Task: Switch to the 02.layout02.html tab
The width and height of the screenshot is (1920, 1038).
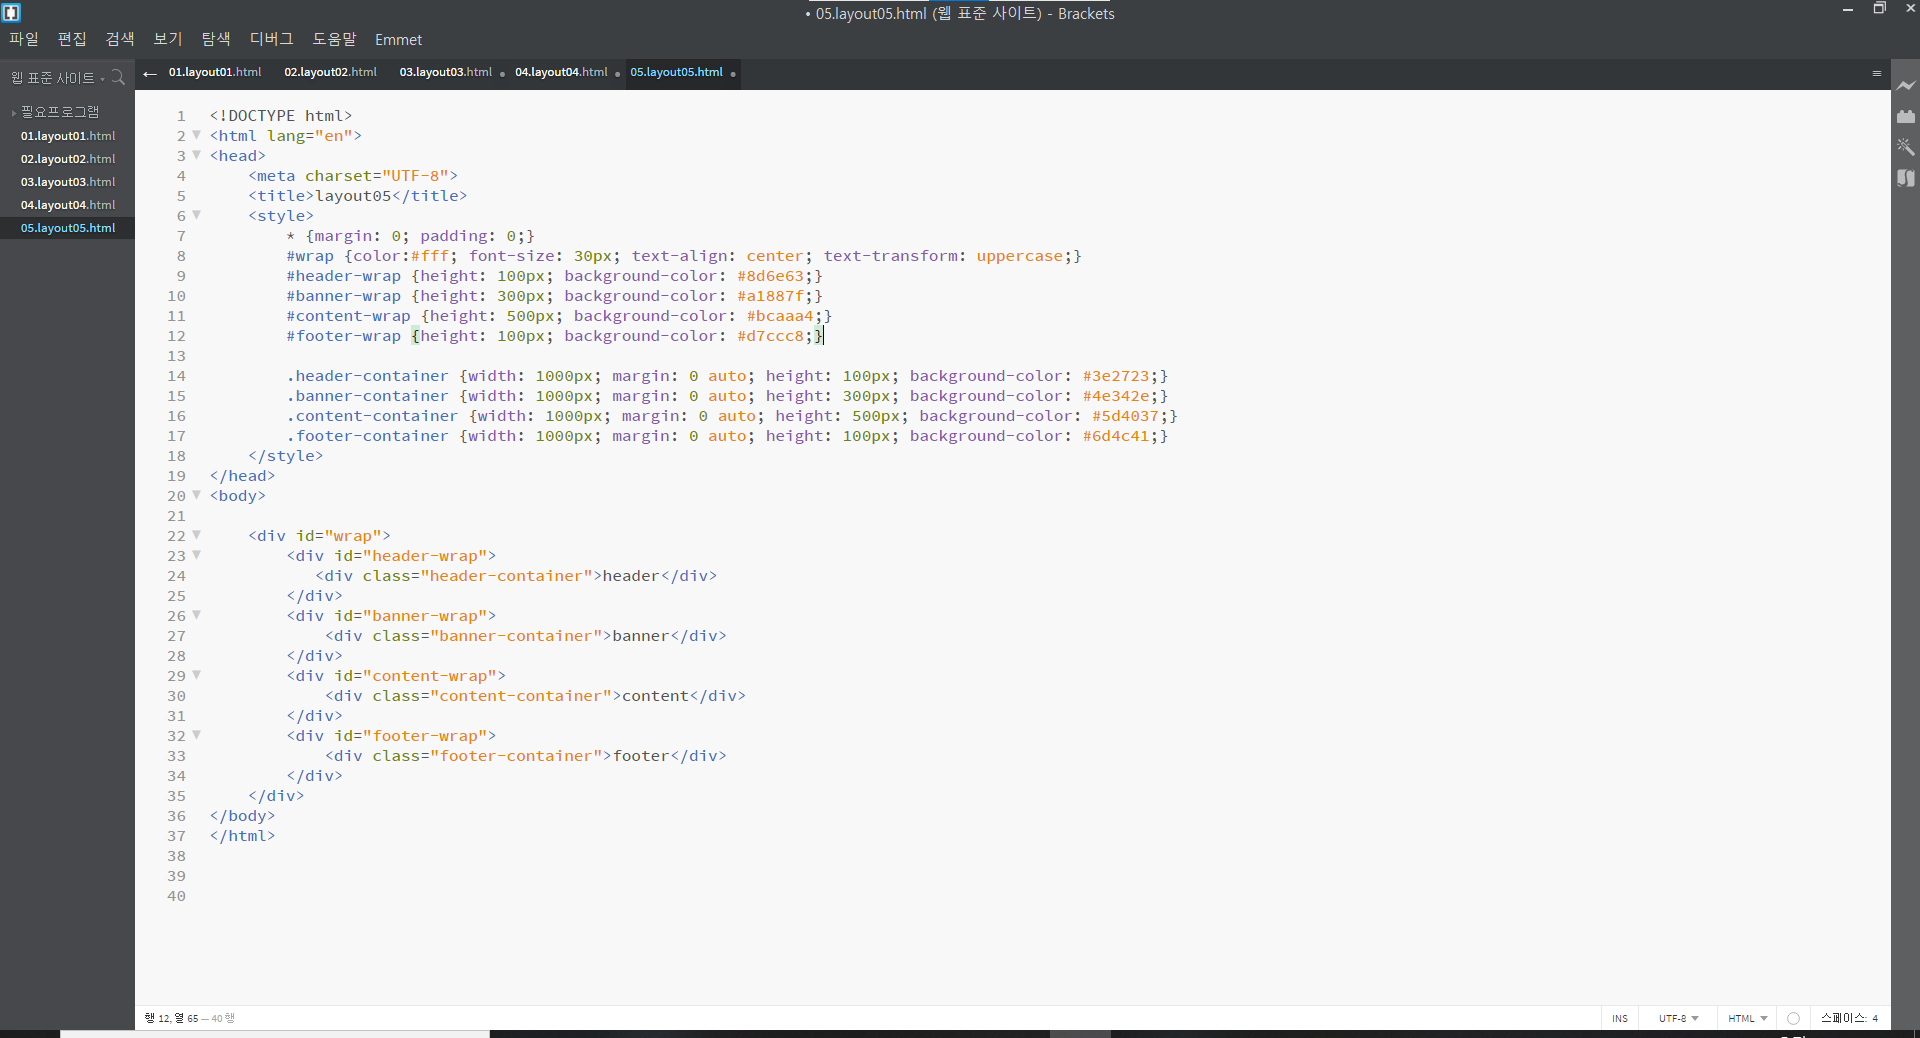Action: pos(330,73)
